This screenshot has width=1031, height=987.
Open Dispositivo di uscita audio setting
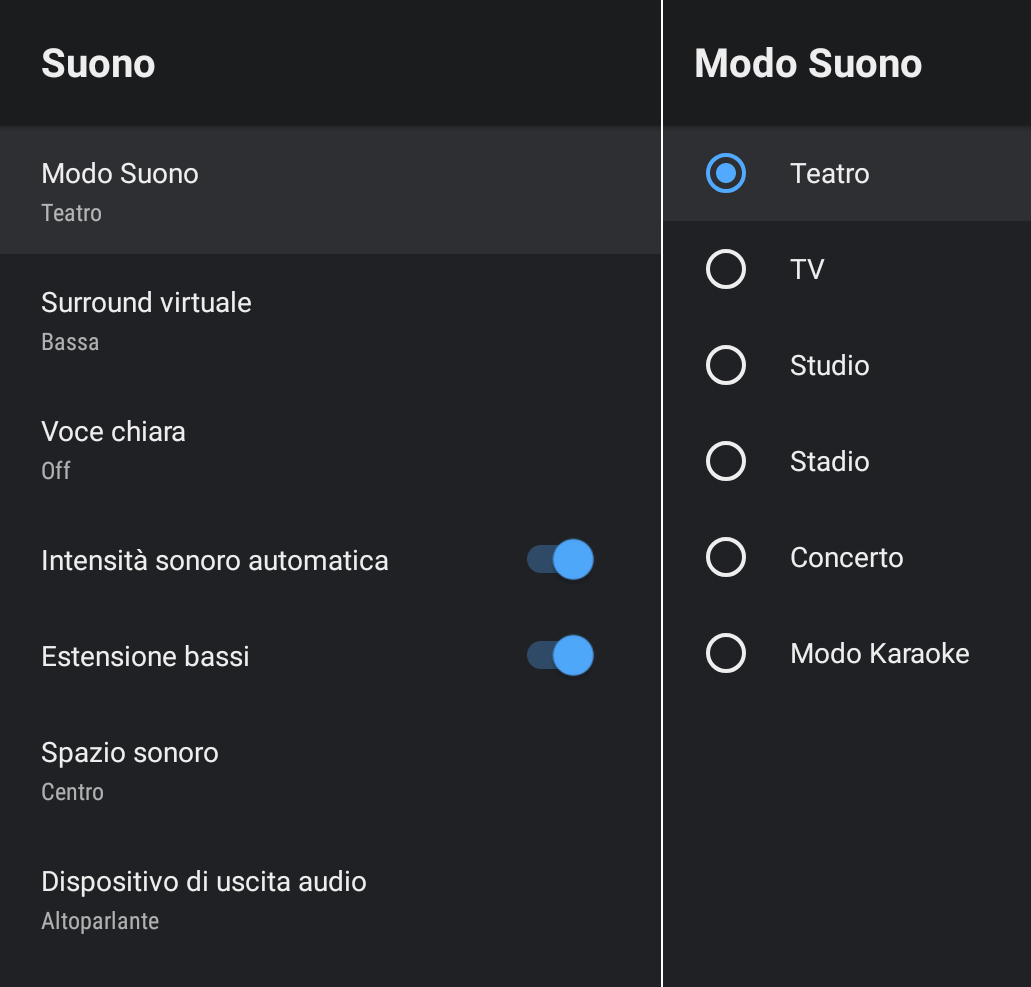204,898
